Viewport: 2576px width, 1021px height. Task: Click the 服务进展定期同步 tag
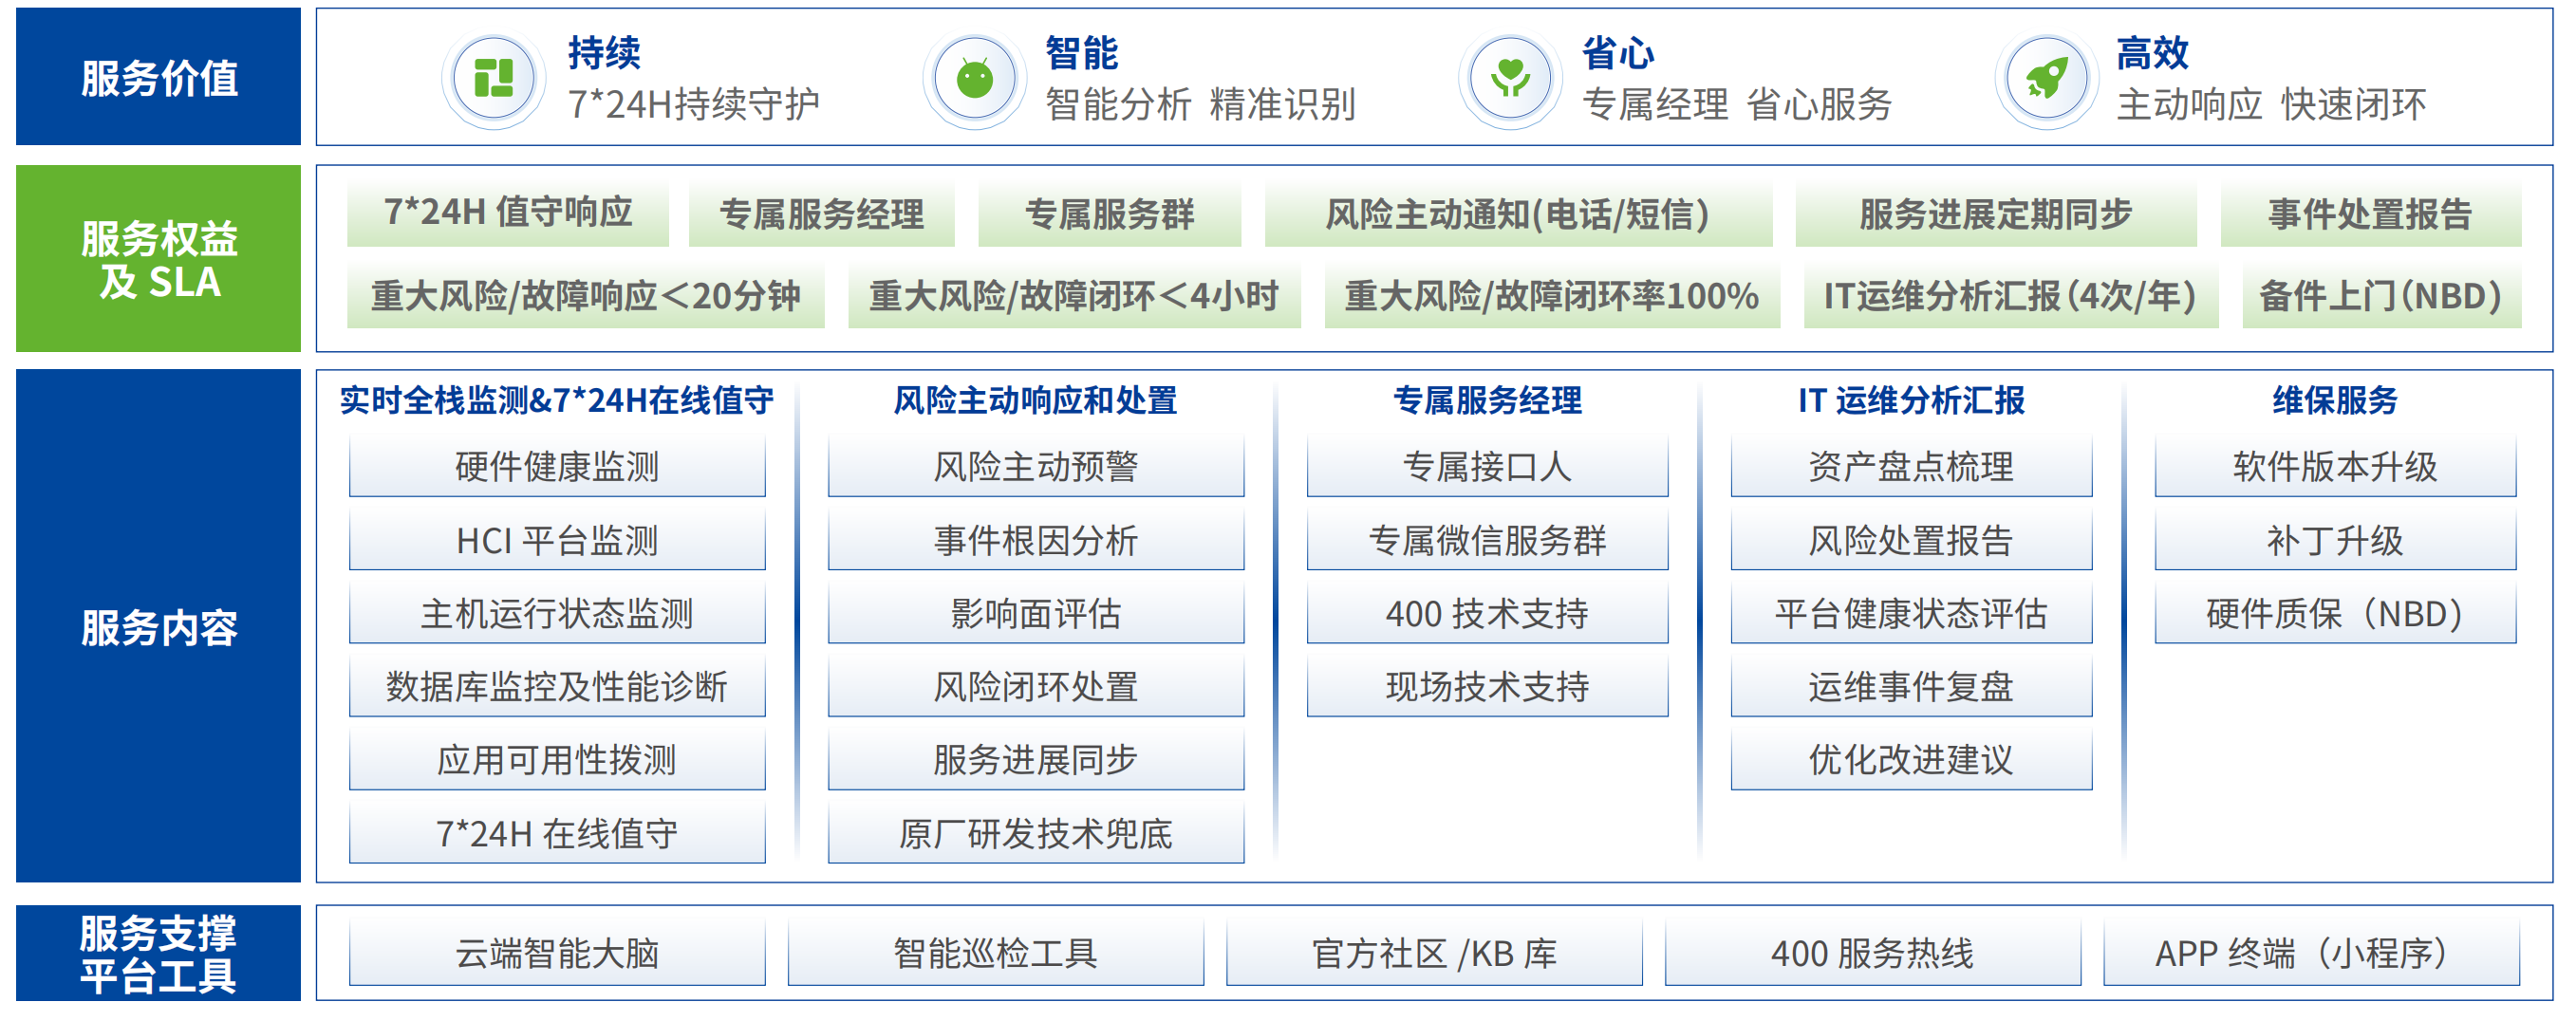click(1996, 213)
